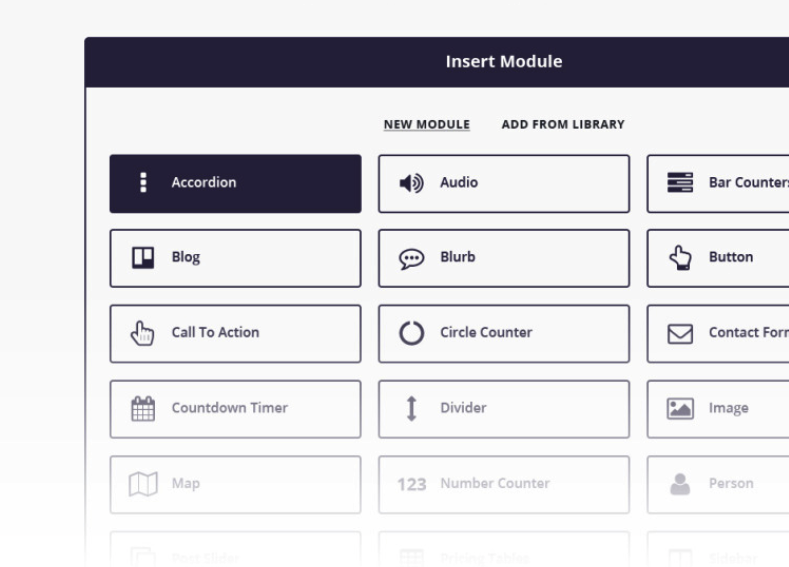Image resolution: width=789 pixels, height=567 pixels.
Task: Click the Image picture icon
Action: 680,408
